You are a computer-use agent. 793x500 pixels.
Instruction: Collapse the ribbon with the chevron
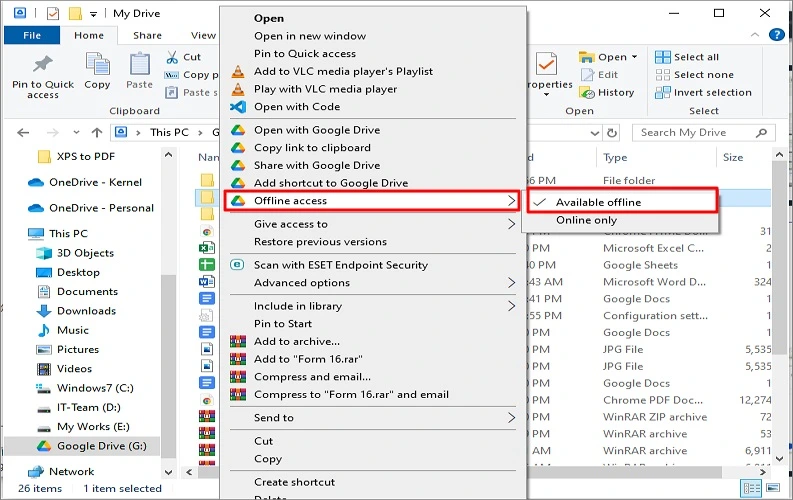pyautogui.click(x=755, y=35)
